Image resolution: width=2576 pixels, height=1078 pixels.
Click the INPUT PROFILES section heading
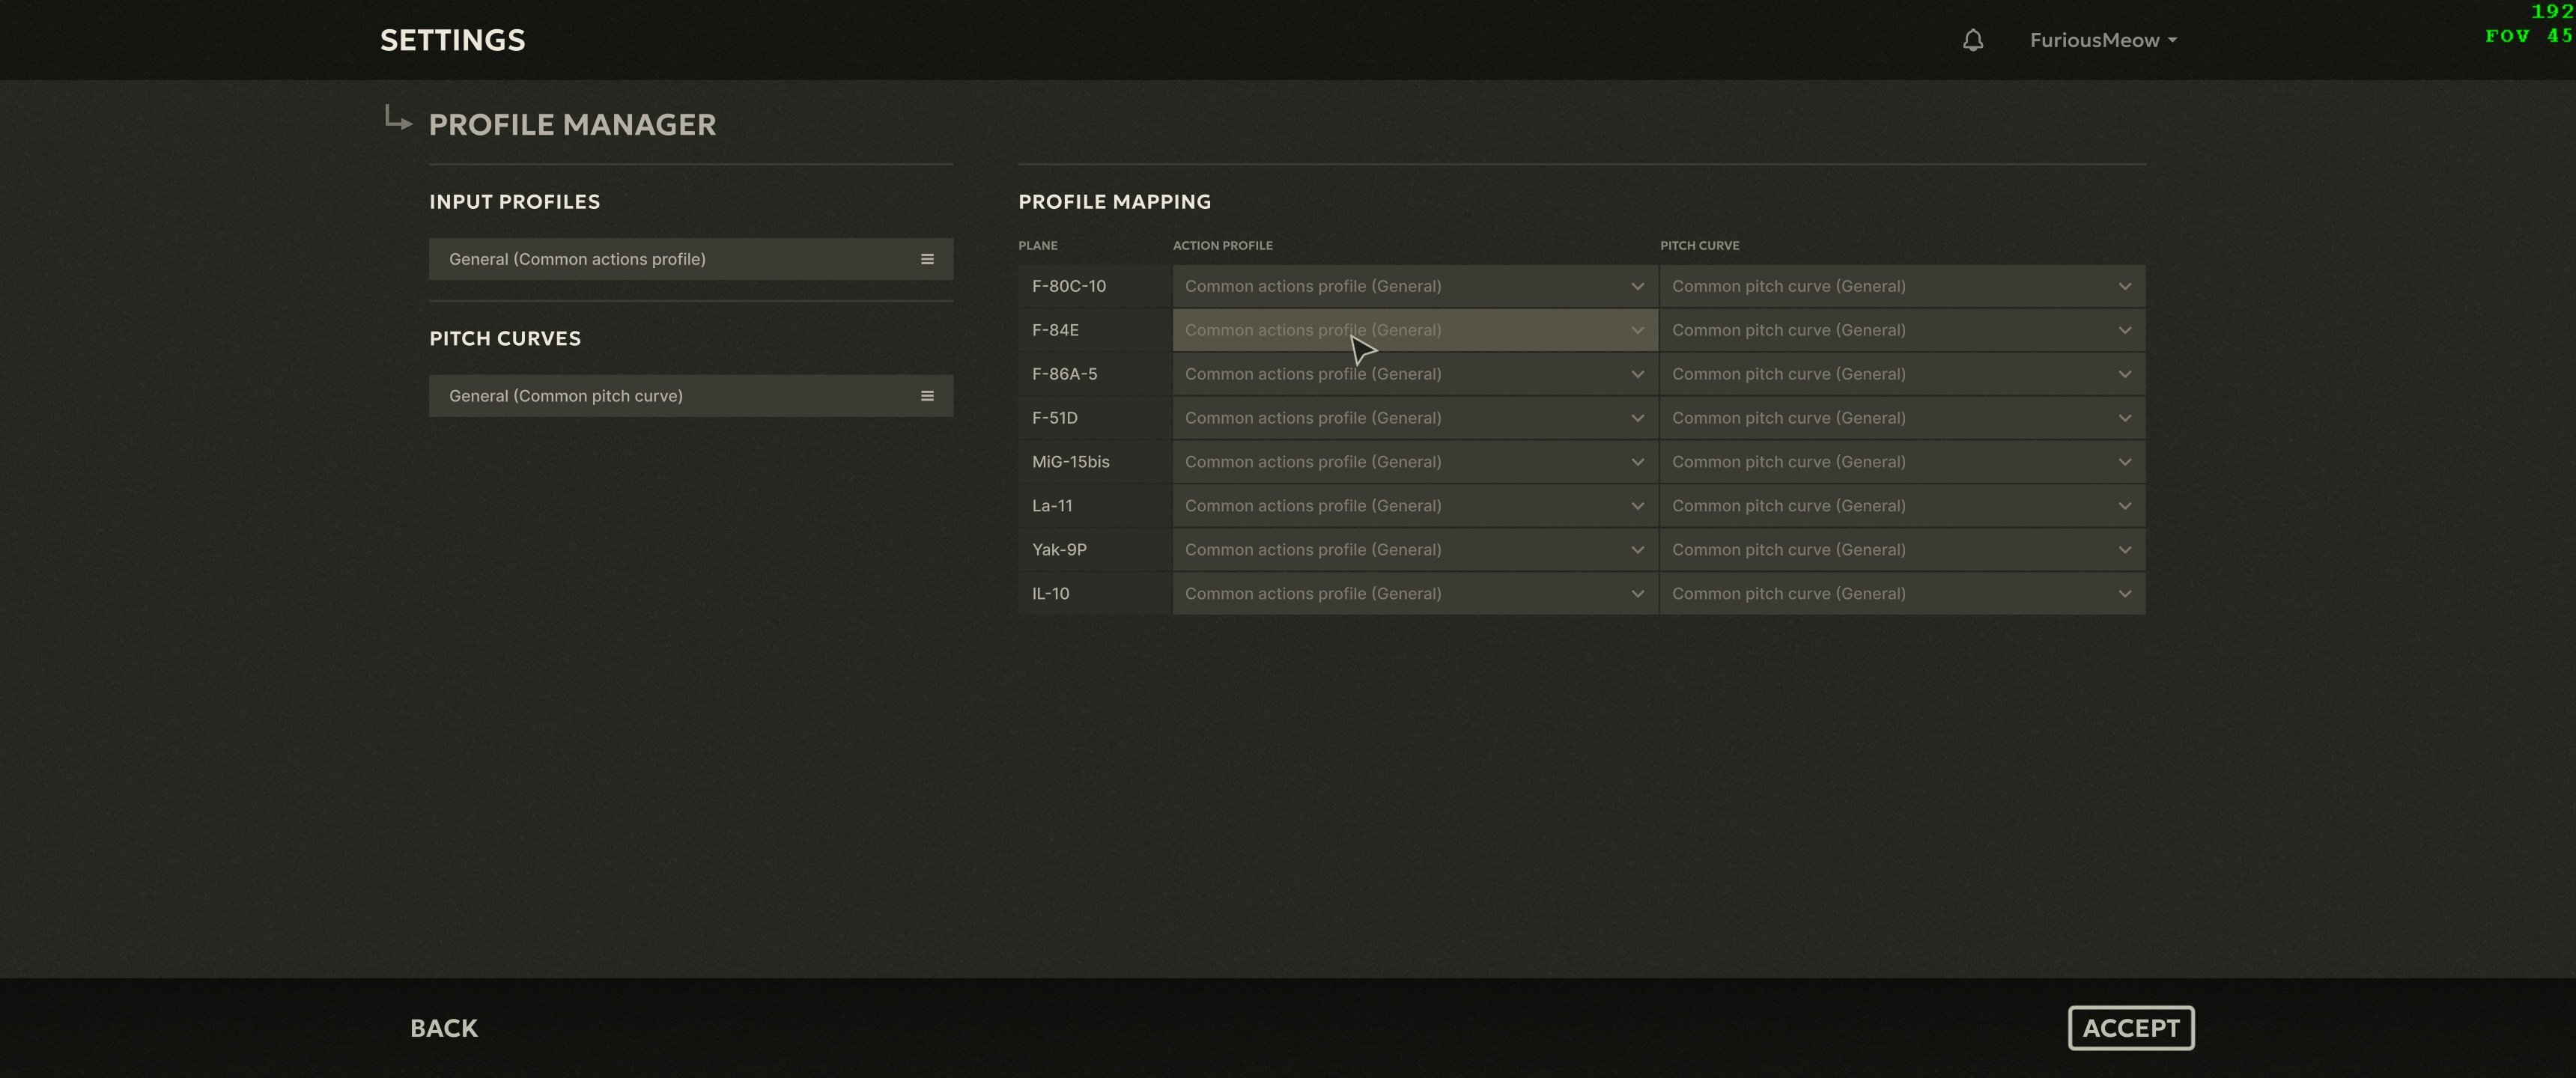click(514, 202)
